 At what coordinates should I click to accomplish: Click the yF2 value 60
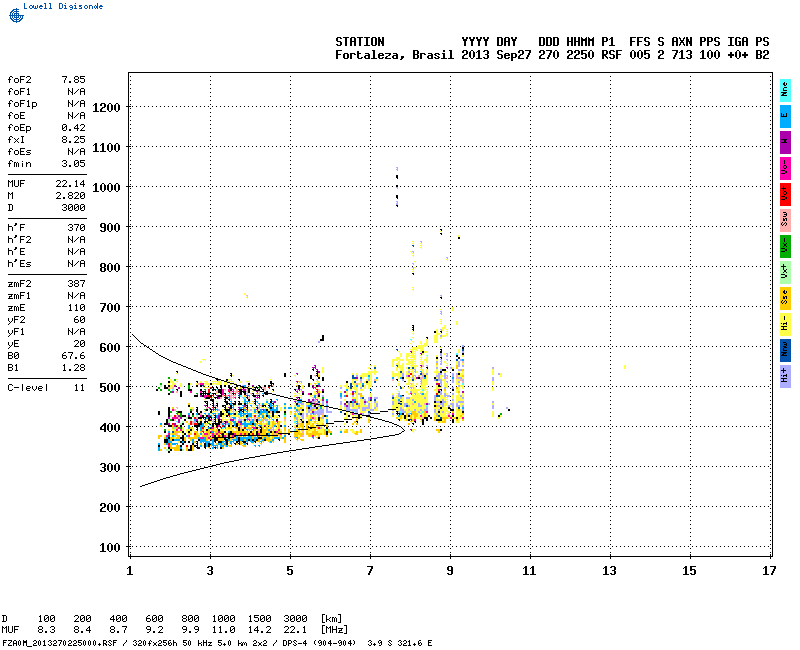80,320
